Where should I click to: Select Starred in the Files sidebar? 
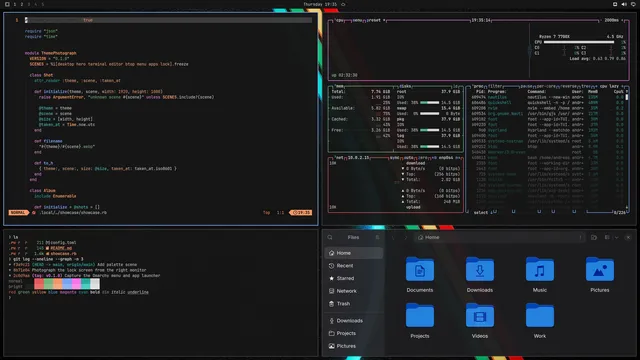pyautogui.click(x=353, y=278)
